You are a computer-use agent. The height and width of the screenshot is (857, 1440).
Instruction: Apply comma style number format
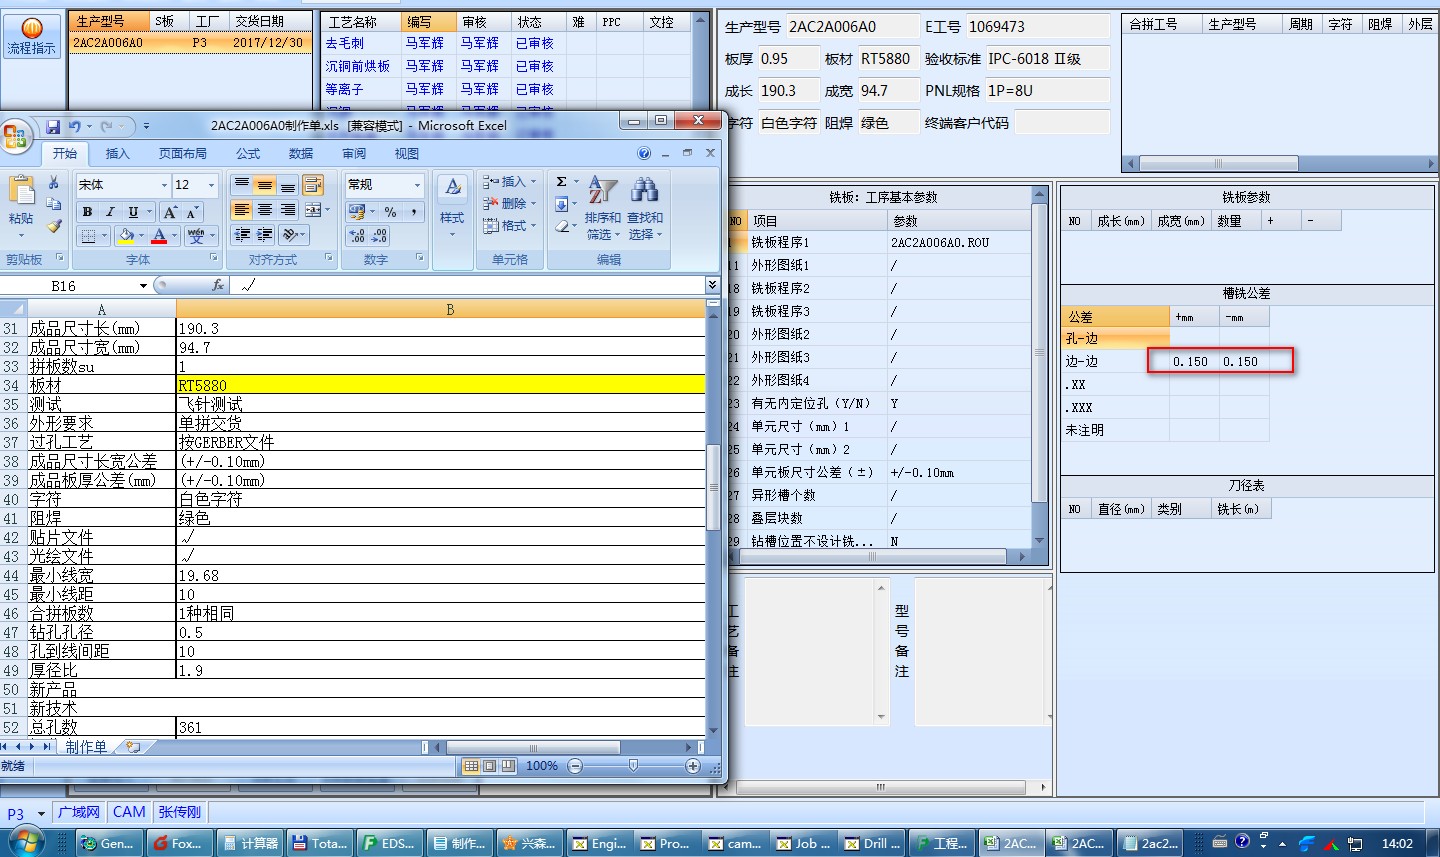coord(413,212)
